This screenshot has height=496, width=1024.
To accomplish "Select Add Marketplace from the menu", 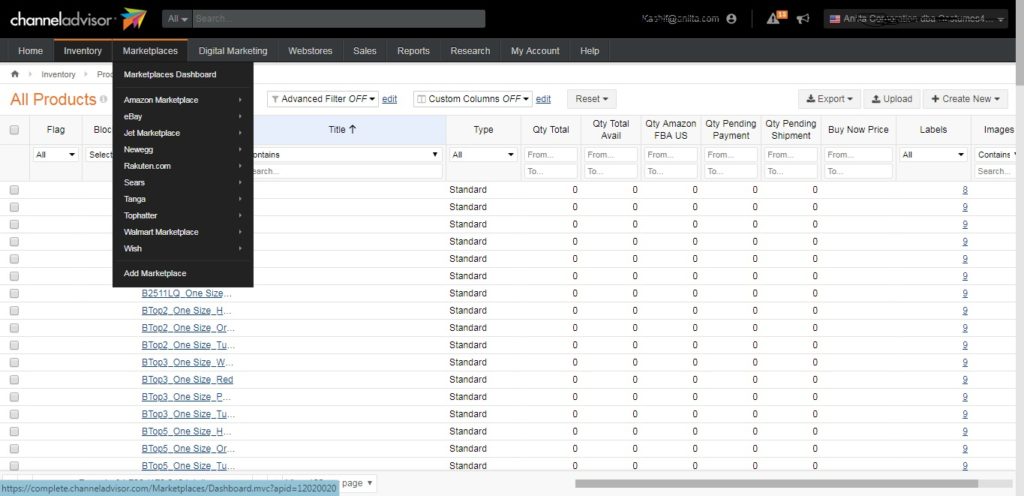I will click(155, 273).
